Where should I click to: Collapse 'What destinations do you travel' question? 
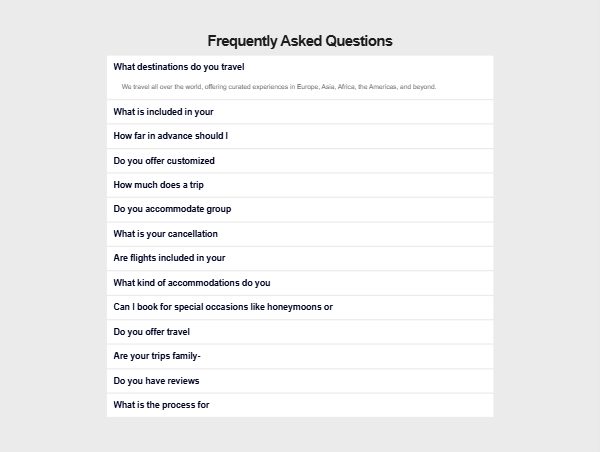300,67
